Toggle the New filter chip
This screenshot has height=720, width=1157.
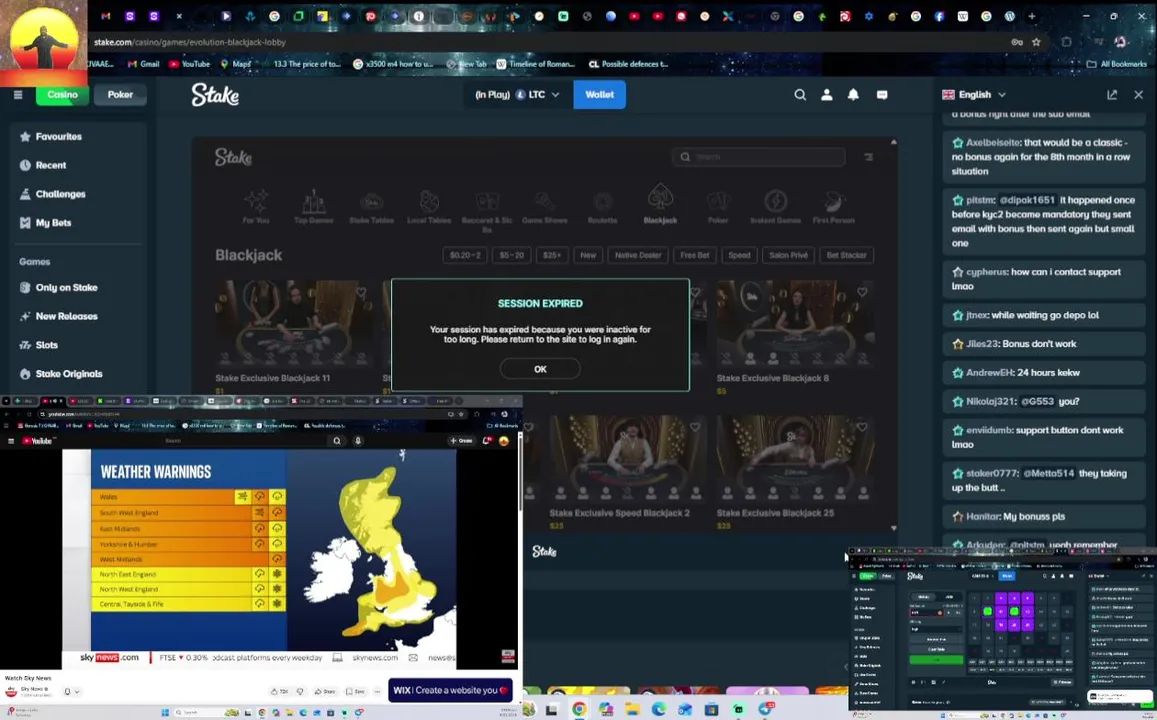[x=588, y=255]
